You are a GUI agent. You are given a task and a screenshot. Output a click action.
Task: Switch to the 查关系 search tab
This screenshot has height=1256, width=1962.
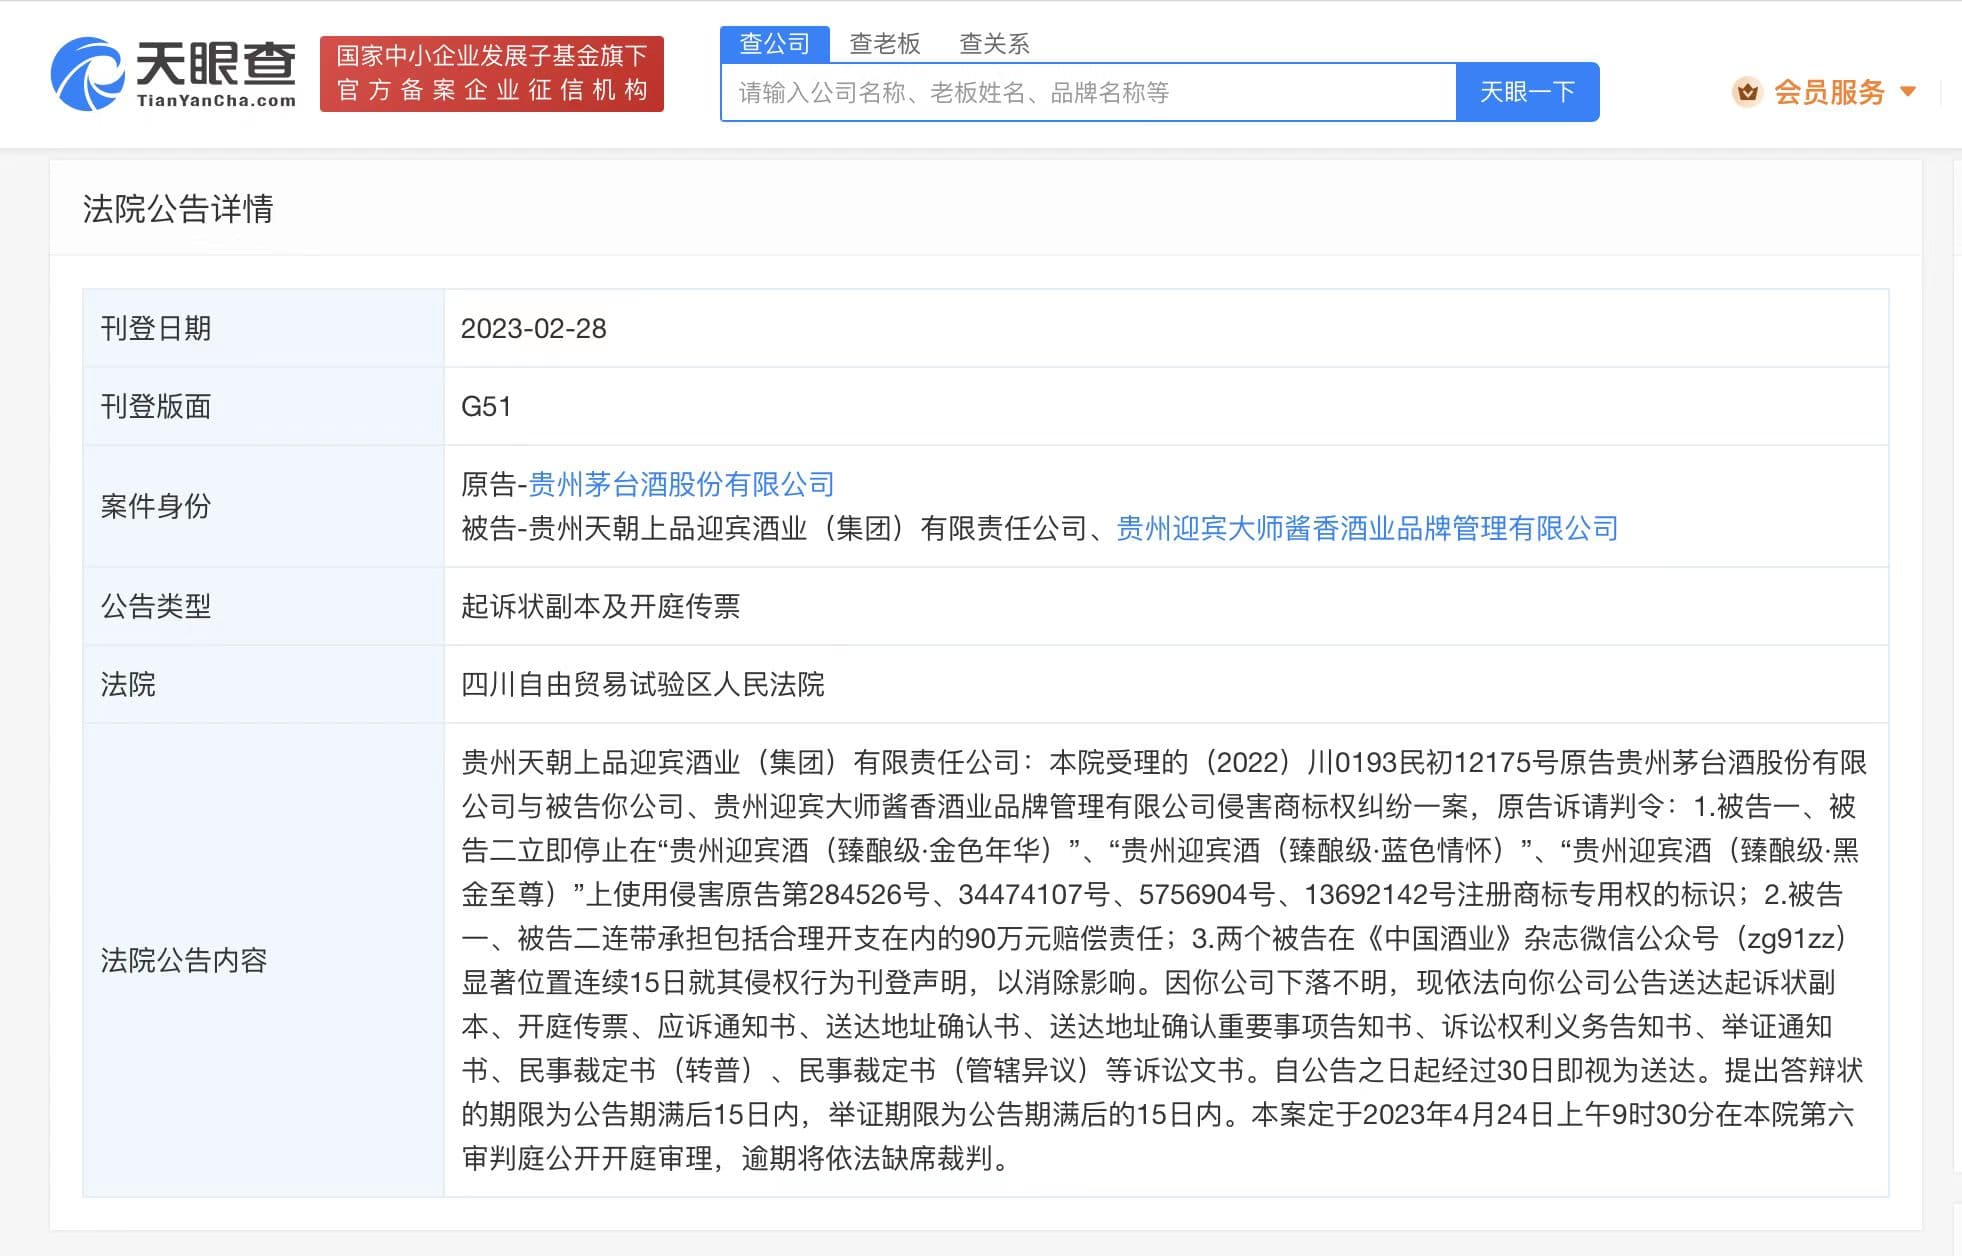994,44
